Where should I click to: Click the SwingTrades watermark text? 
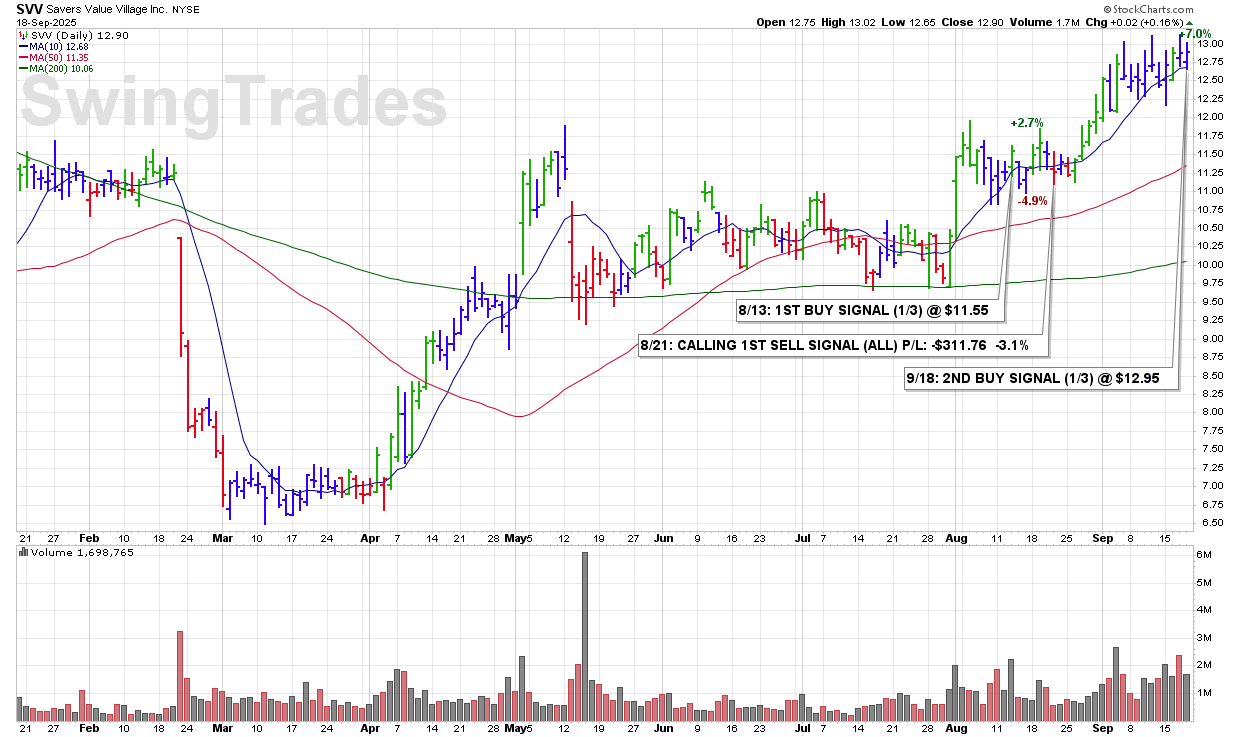(234, 103)
